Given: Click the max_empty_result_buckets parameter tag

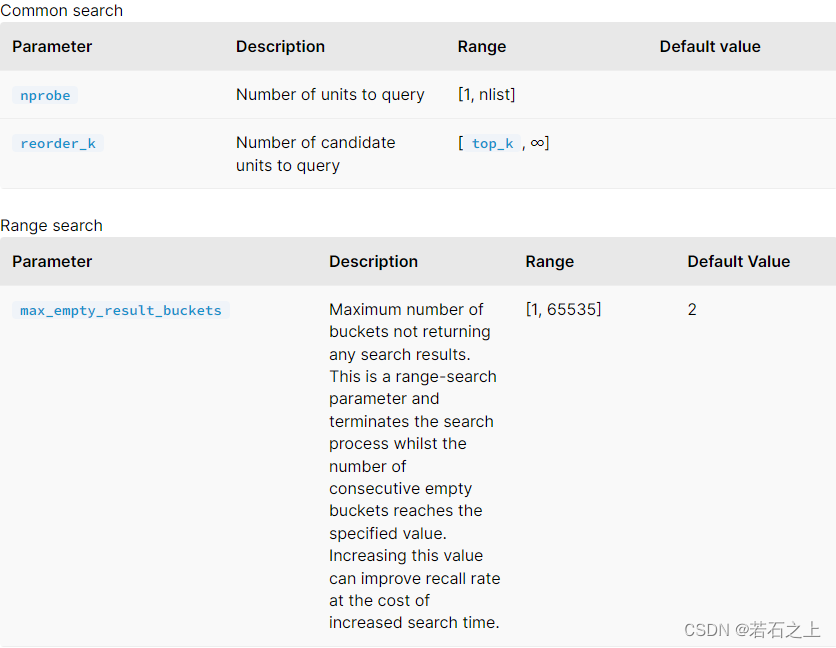Looking at the screenshot, I should [121, 311].
